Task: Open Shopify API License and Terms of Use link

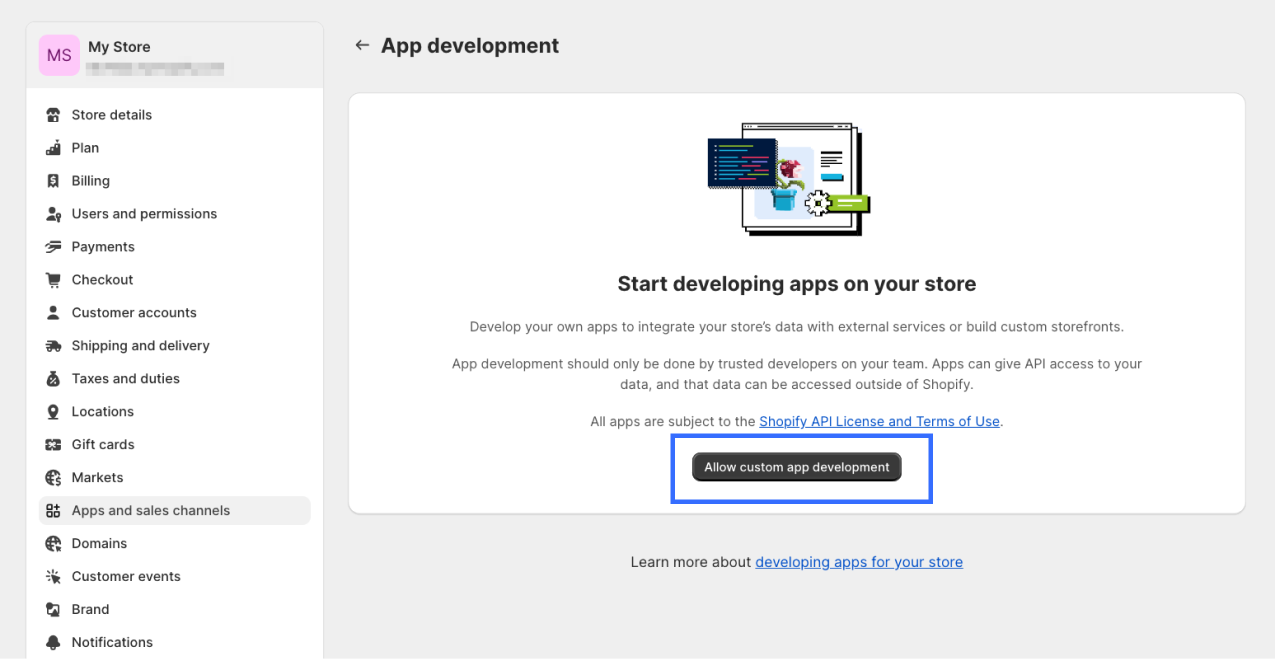Action: (x=879, y=422)
